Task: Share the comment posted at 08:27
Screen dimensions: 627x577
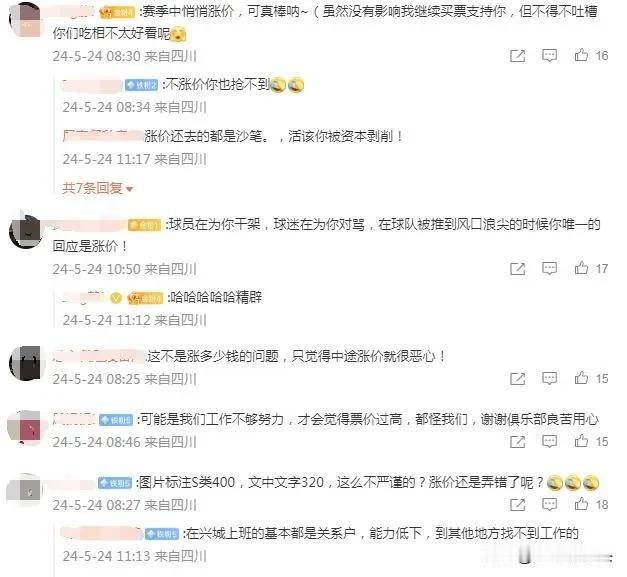Action: [x=518, y=505]
